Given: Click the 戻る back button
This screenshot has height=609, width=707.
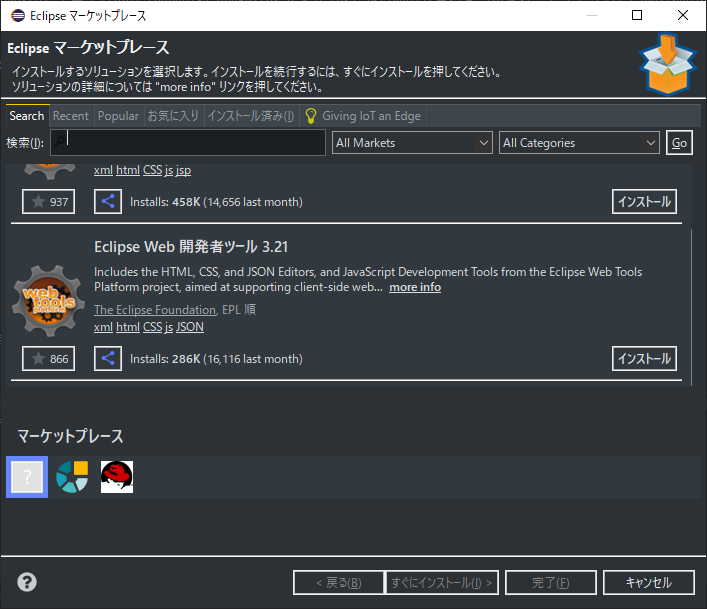Looking at the screenshot, I should 339,582.
